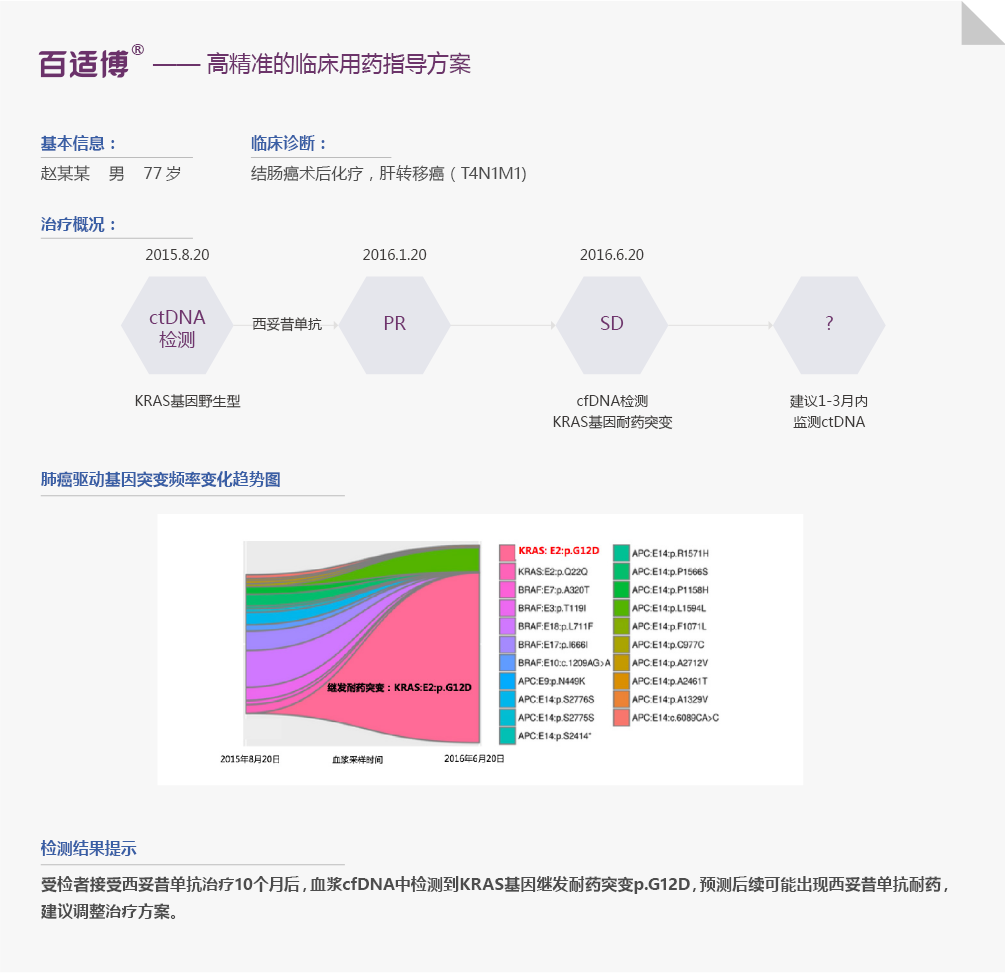Viewport: 1005px width, 973px height.
Task: Click the 西妥昔单抗 arrow label
Action: click(x=287, y=324)
